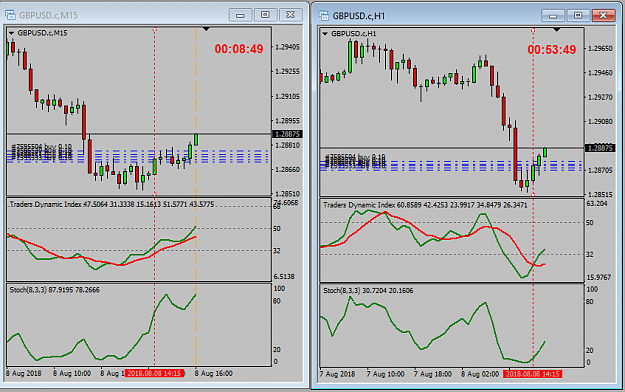
Task: Click the 8 Aug 02:00 time axis label in H1
Action: click(x=480, y=374)
